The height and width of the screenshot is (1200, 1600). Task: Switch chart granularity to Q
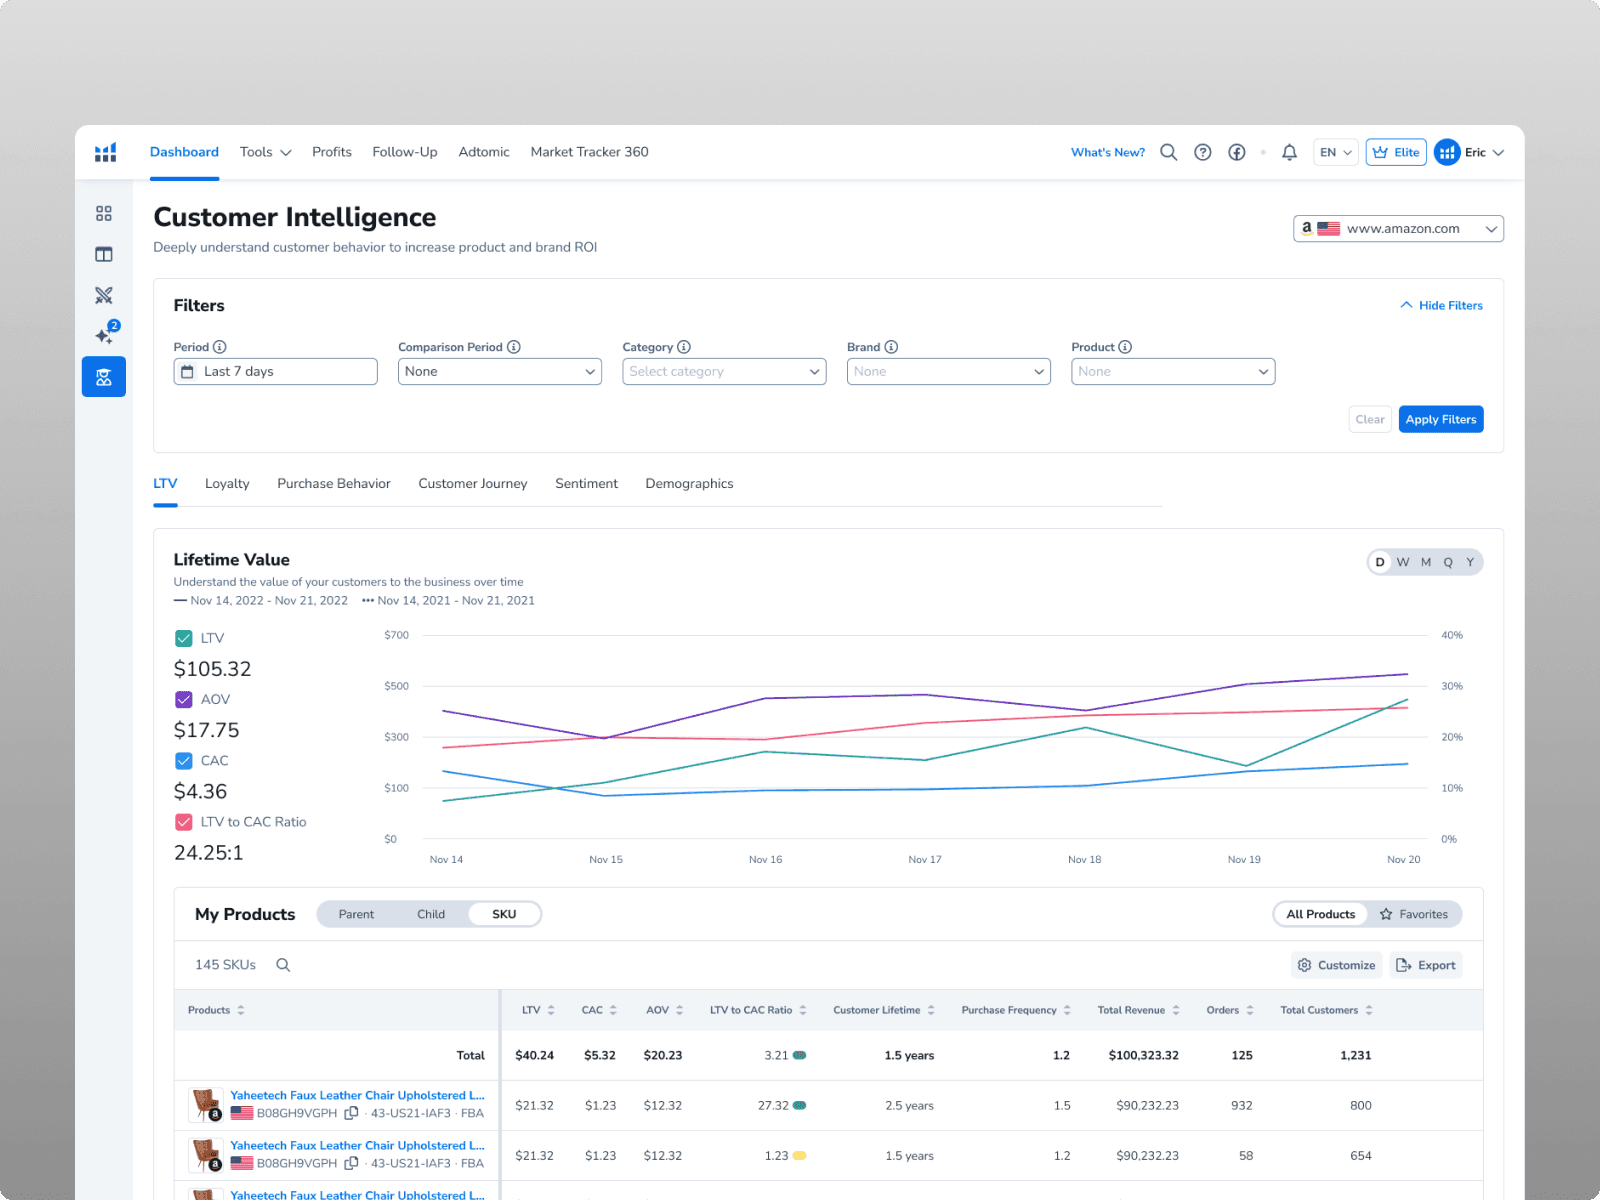(1448, 562)
